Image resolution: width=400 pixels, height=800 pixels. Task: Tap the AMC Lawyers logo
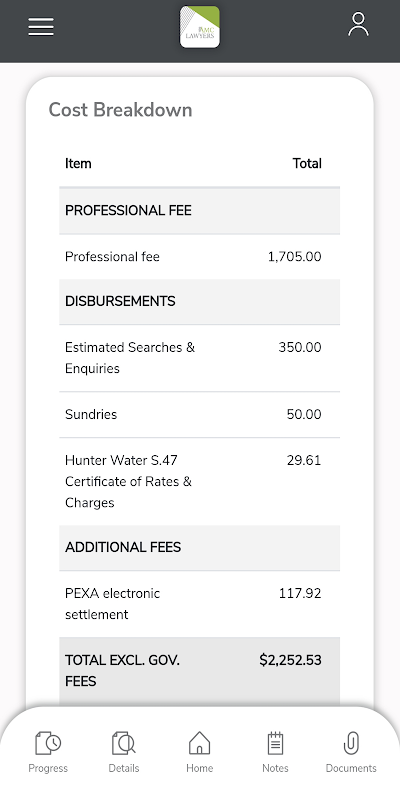(199, 27)
